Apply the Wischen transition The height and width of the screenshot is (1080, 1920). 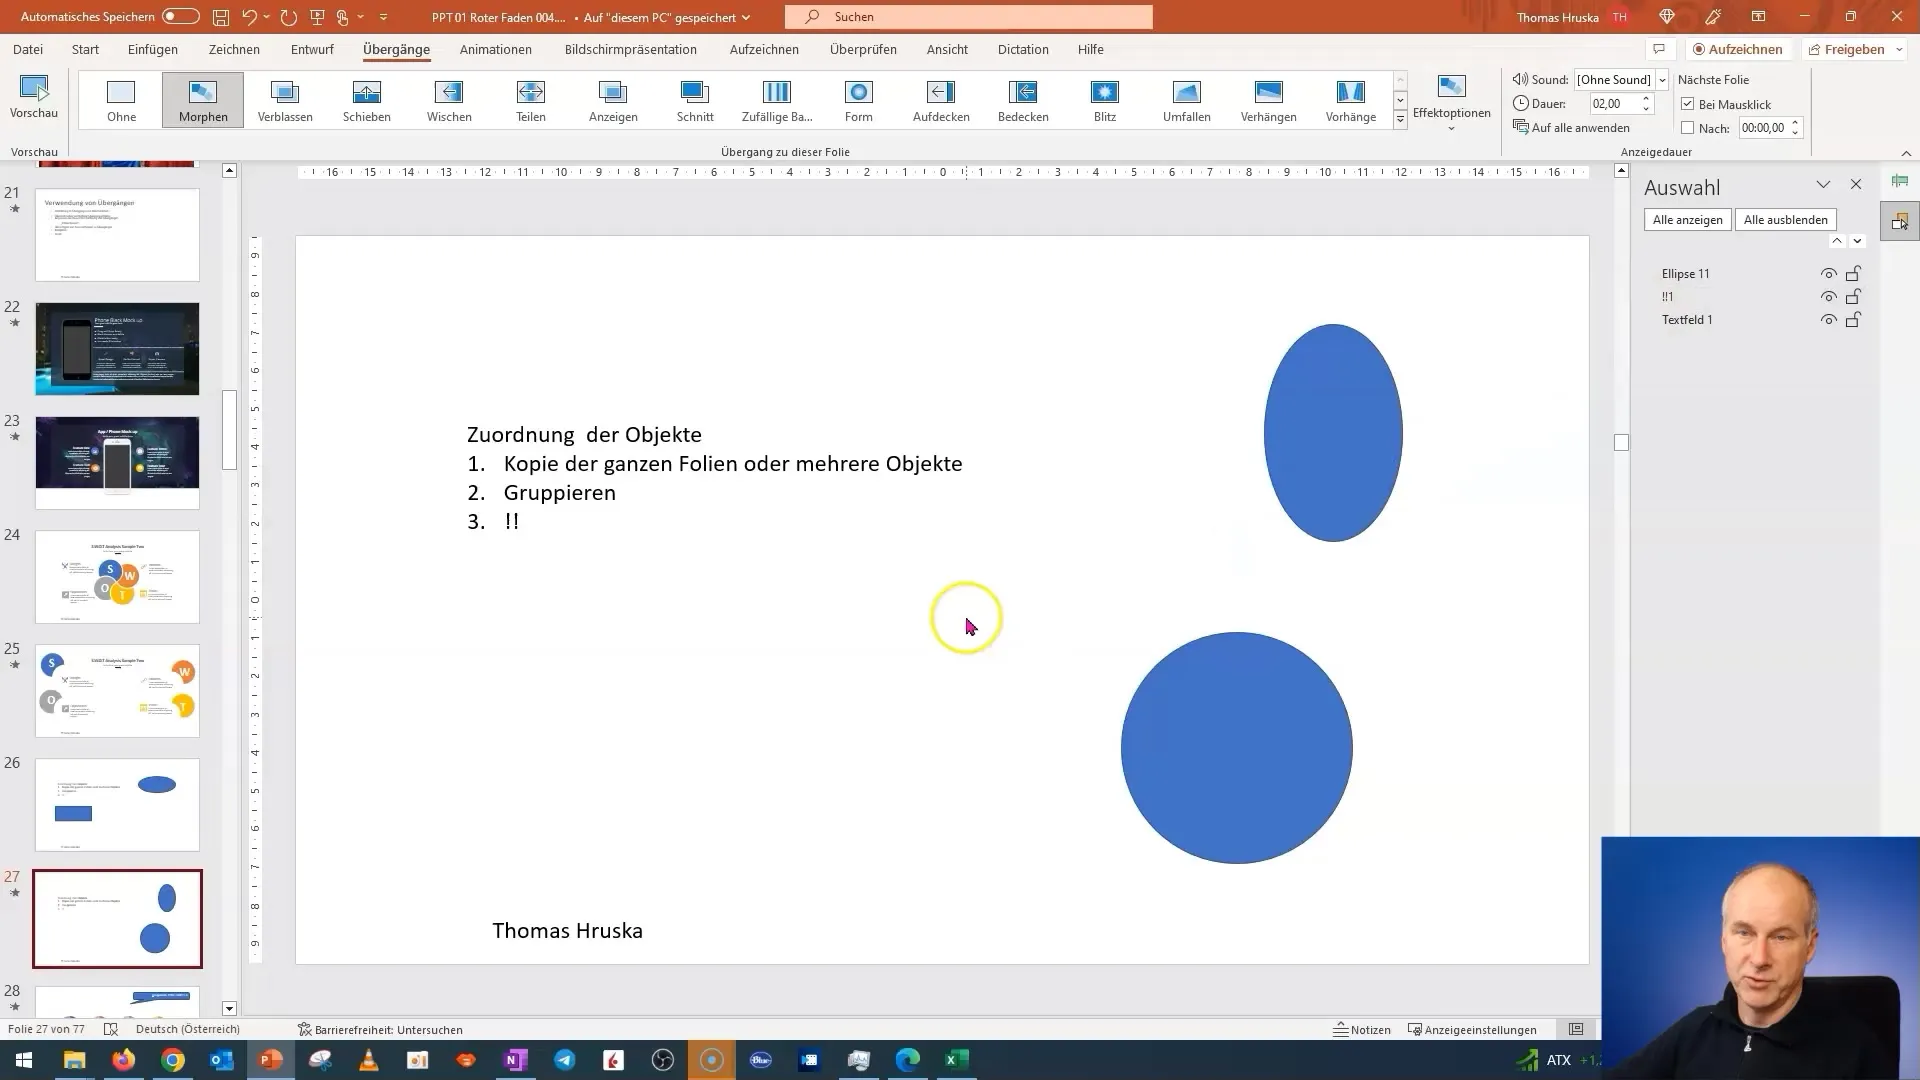(x=449, y=100)
